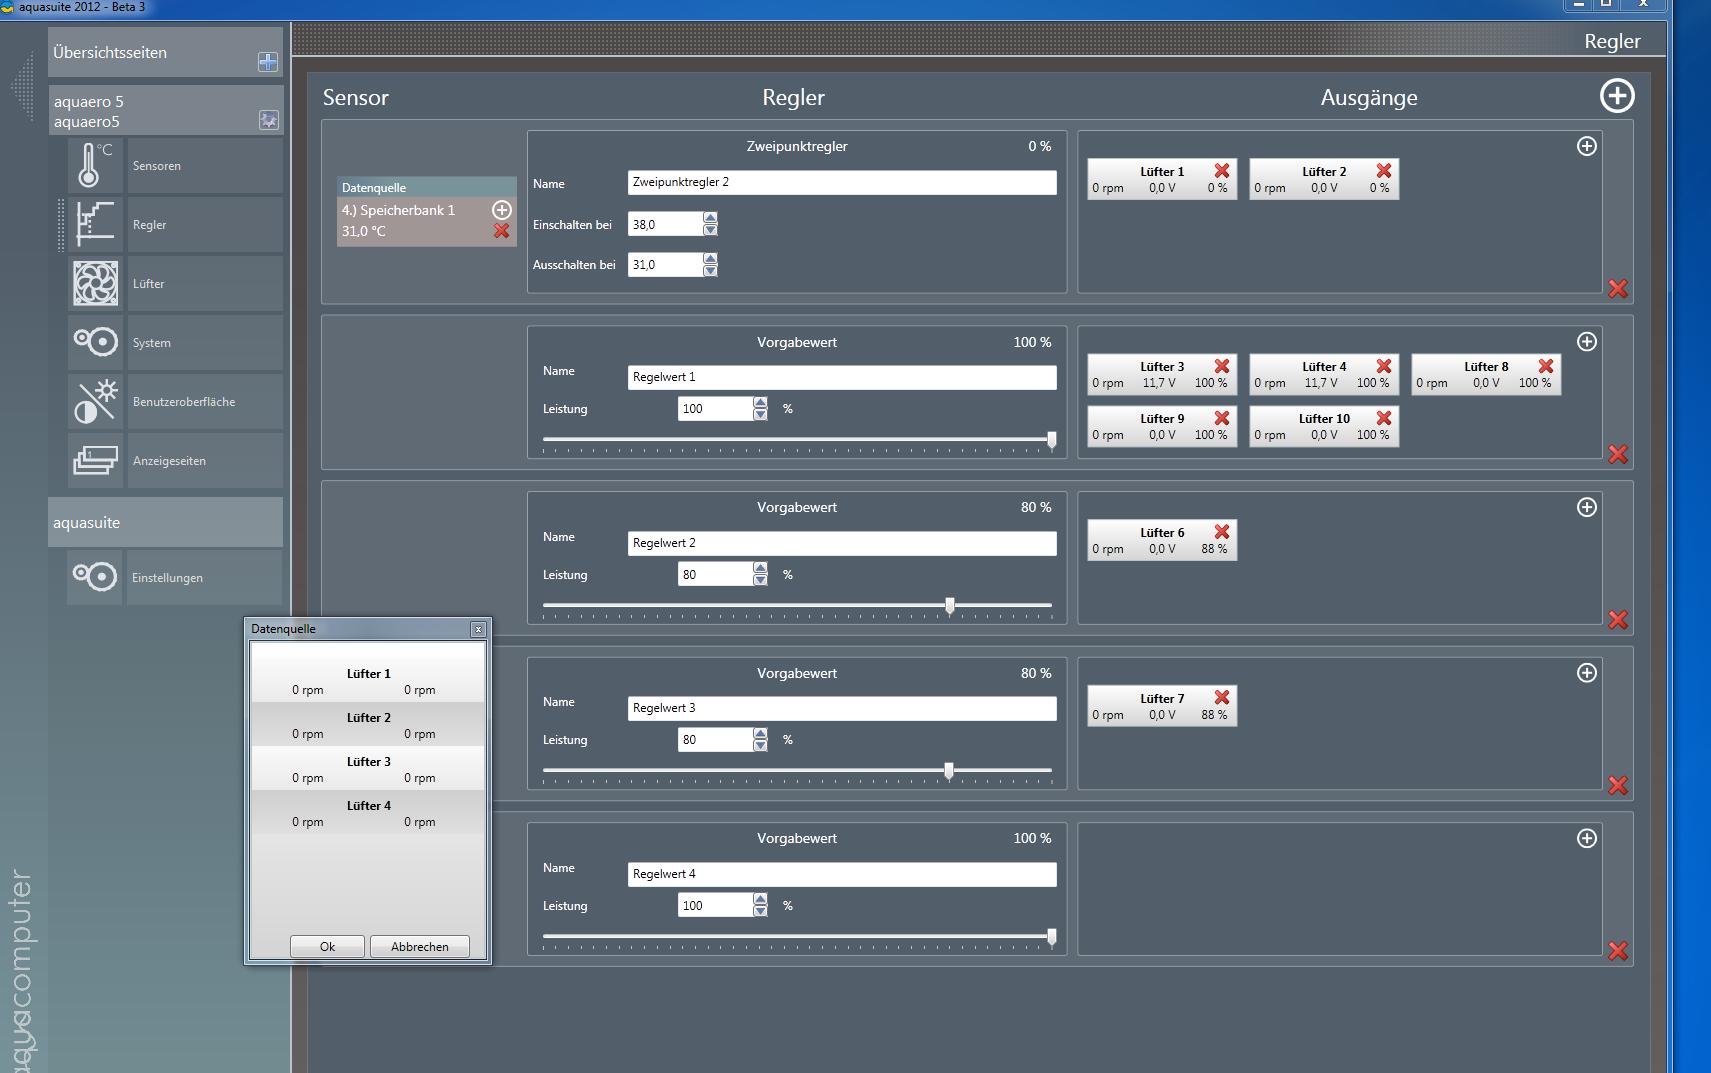Click the Zweipunktregler 2 name field
Viewport: 1711px width, 1073px height.
(841, 182)
